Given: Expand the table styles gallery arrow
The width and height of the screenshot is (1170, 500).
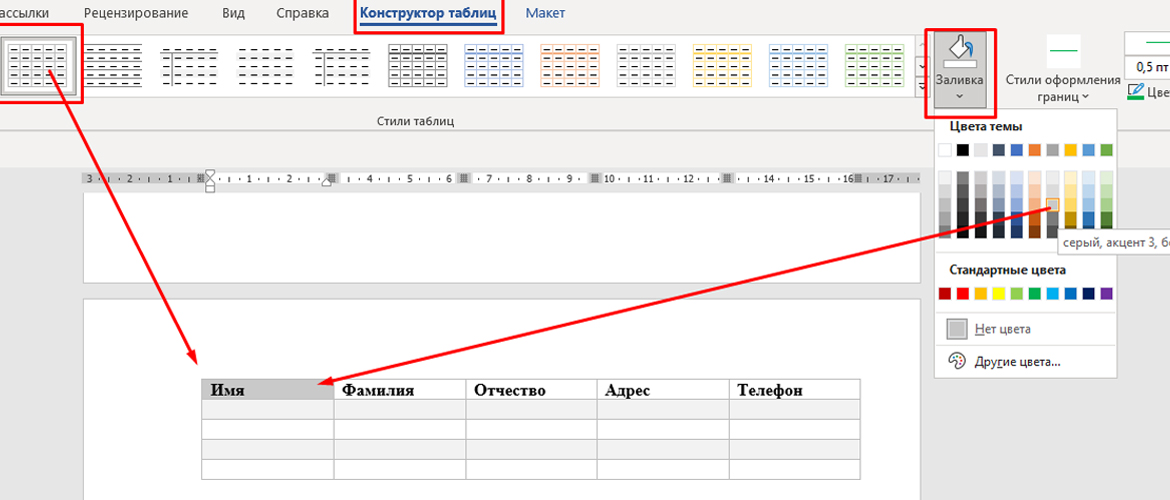Looking at the screenshot, I should tap(922, 88).
